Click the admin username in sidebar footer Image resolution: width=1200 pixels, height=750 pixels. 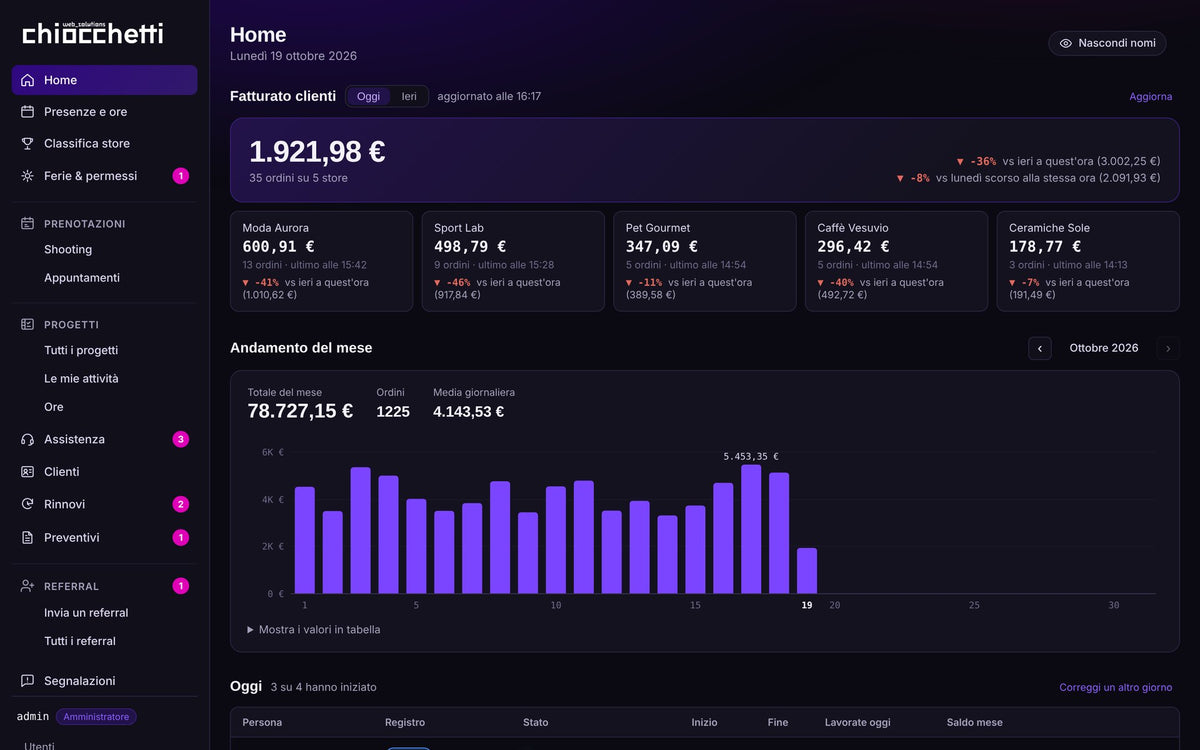pyautogui.click(x=33, y=717)
